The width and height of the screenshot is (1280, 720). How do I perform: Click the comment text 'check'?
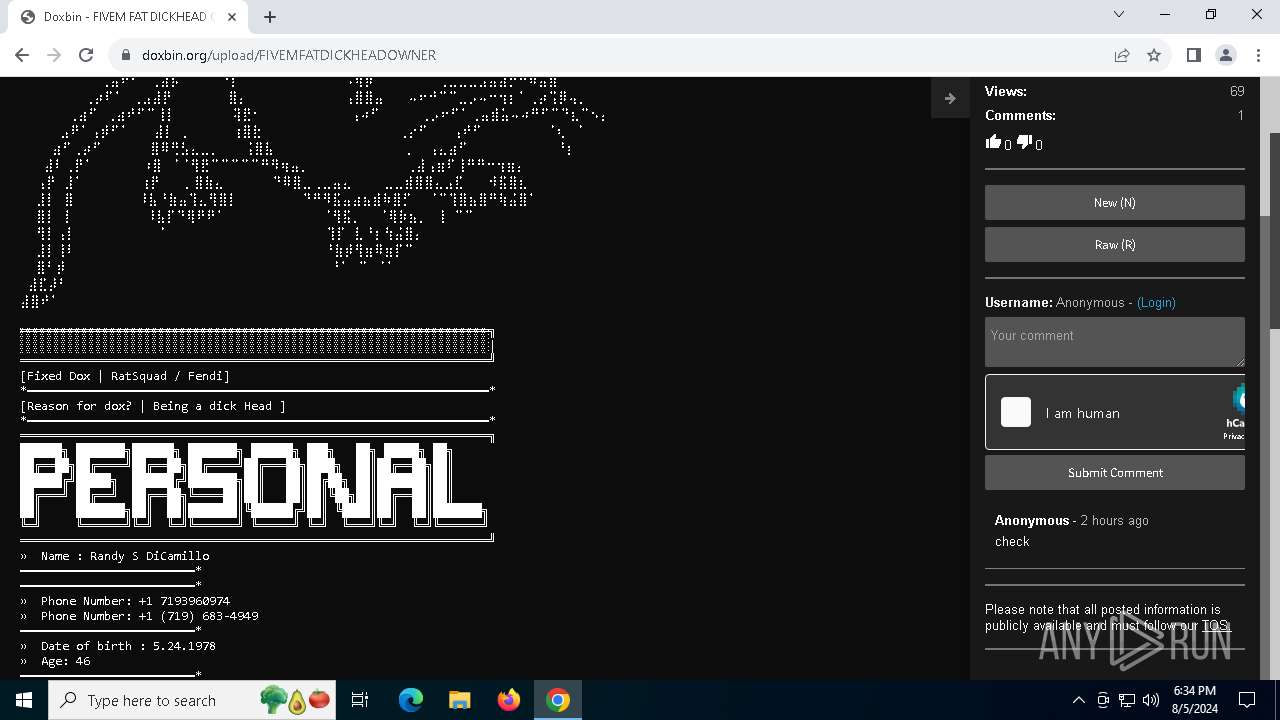coord(1012,541)
